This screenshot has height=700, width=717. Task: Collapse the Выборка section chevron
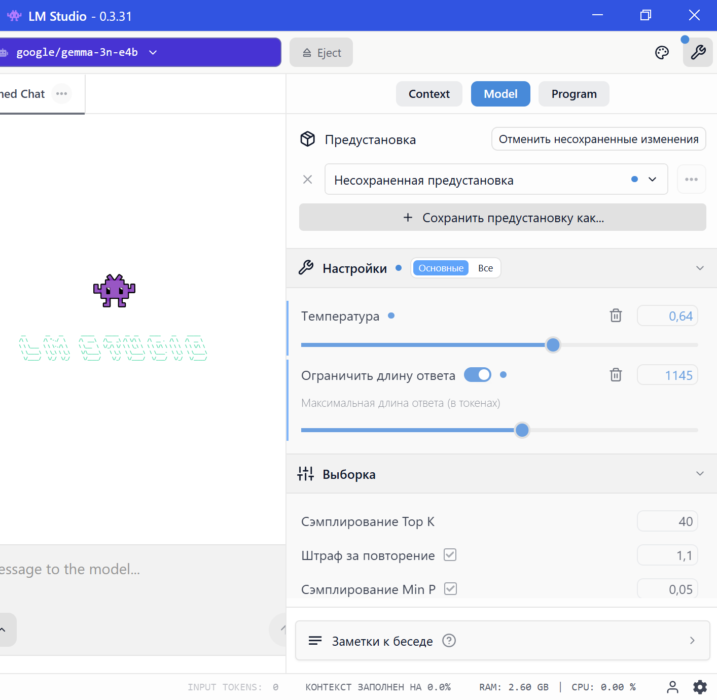700,474
